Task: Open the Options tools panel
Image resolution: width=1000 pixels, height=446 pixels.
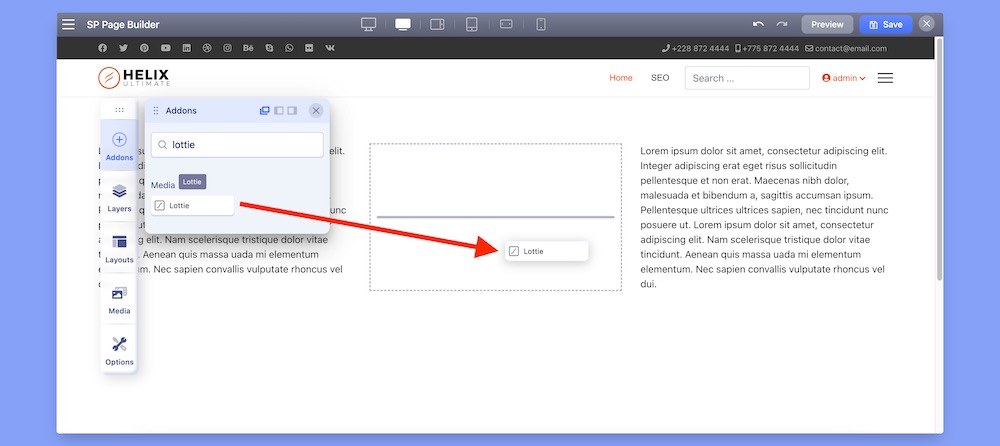Action: (x=119, y=350)
